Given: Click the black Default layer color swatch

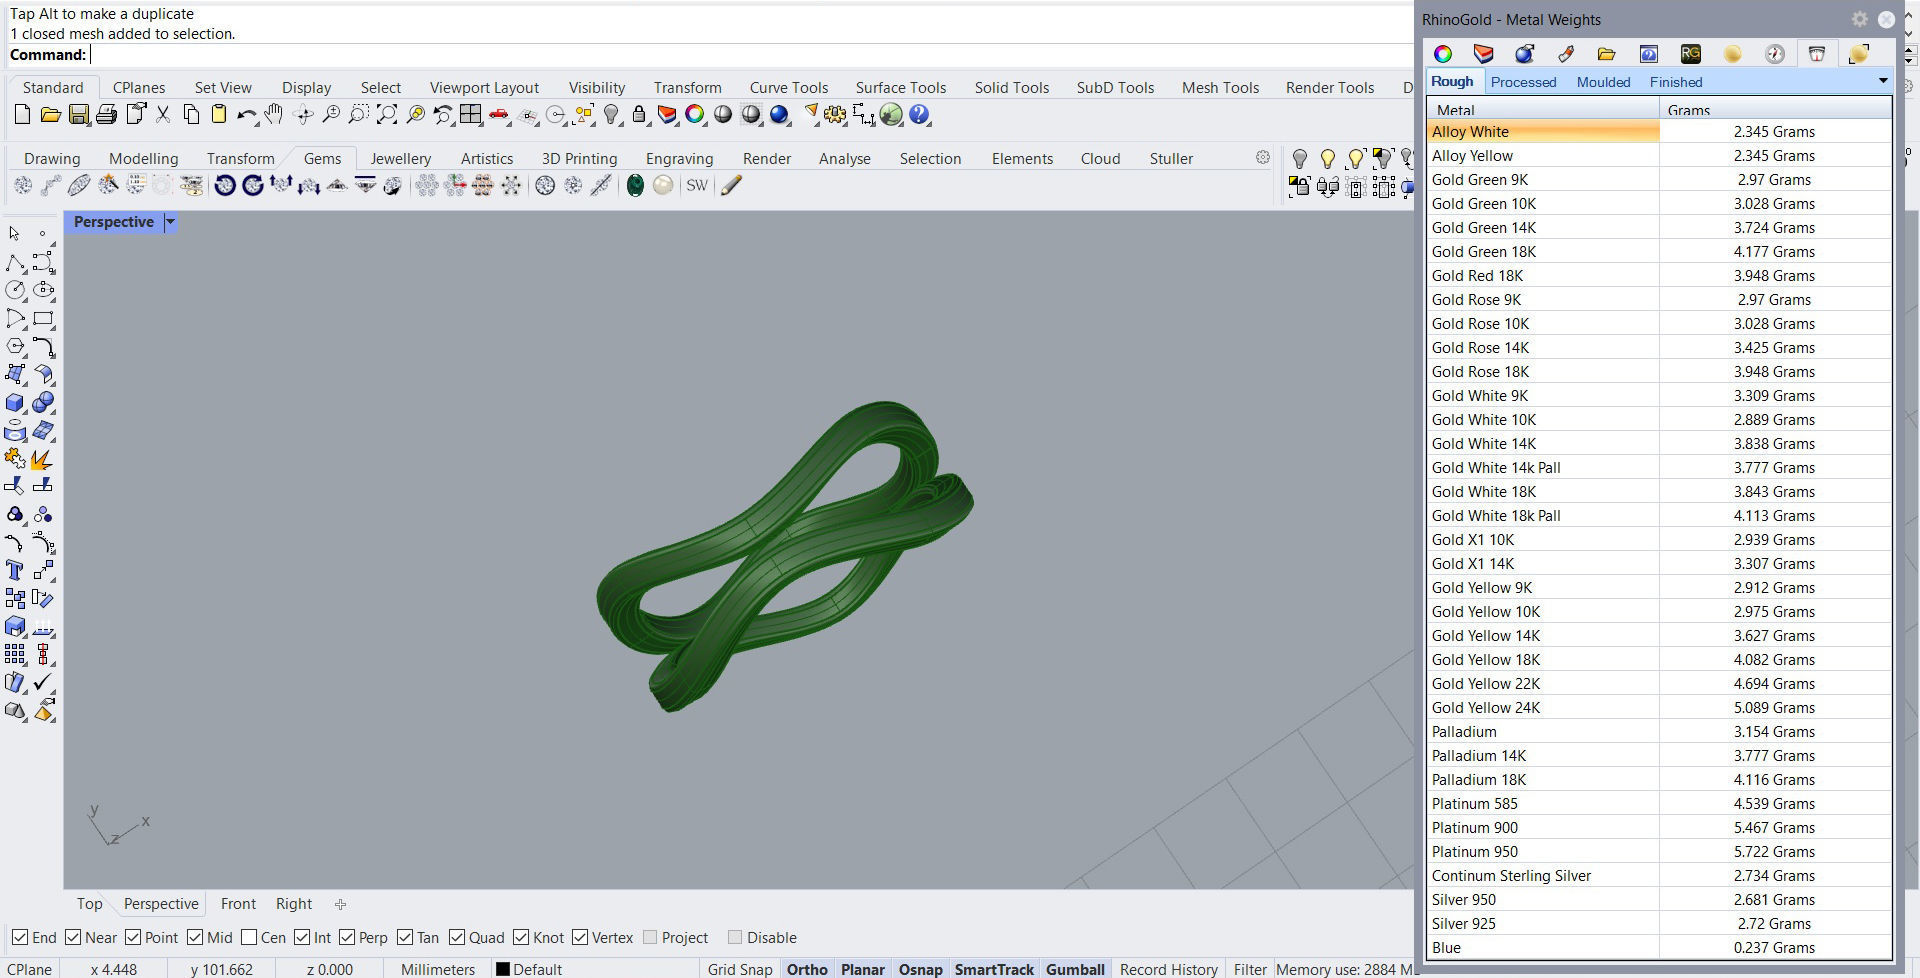Looking at the screenshot, I should tap(503, 969).
